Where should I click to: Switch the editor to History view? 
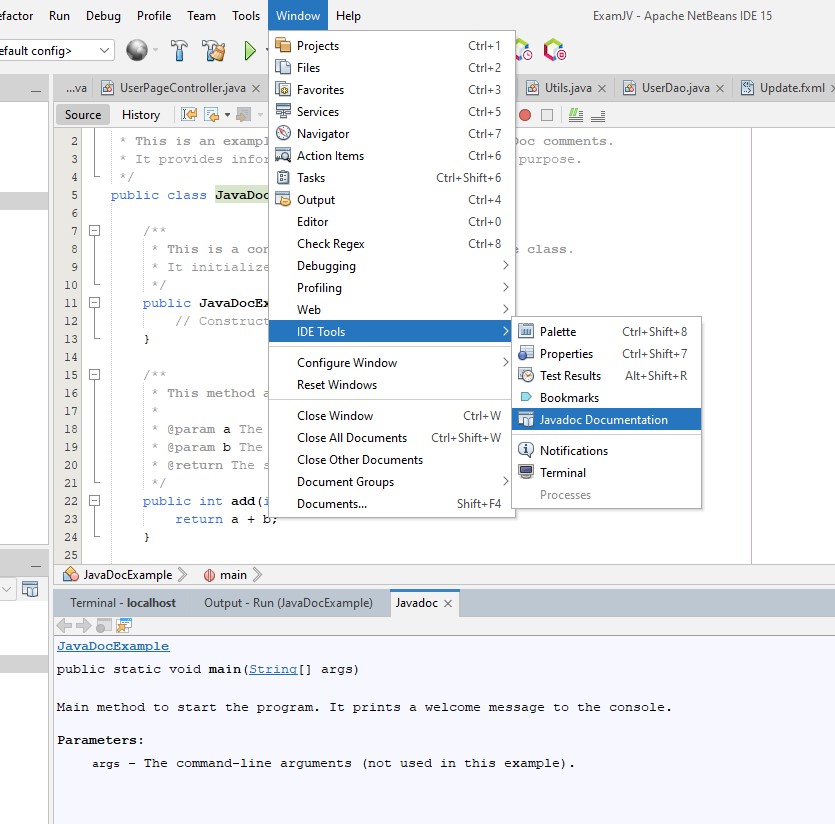tap(140, 115)
